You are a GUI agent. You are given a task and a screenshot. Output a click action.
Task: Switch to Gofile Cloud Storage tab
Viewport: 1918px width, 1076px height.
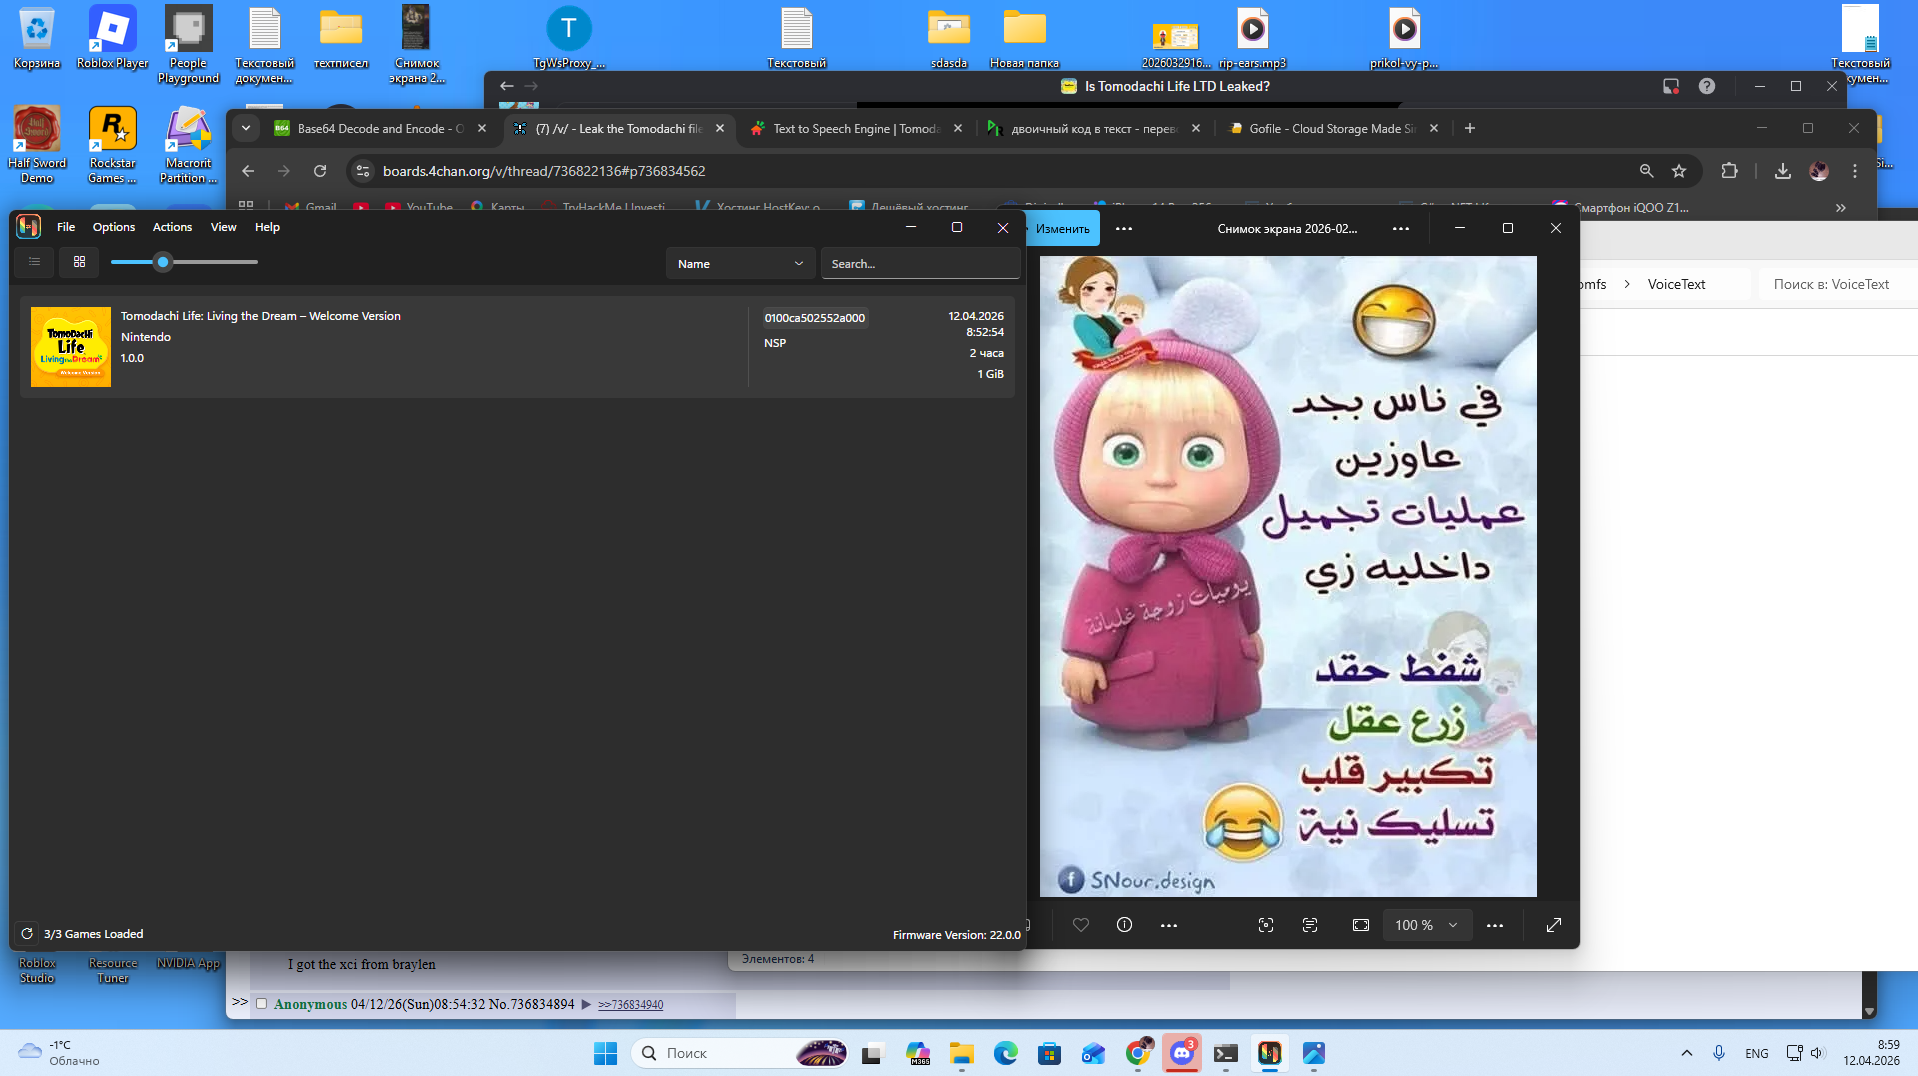pyautogui.click(x=1333, y=128)
